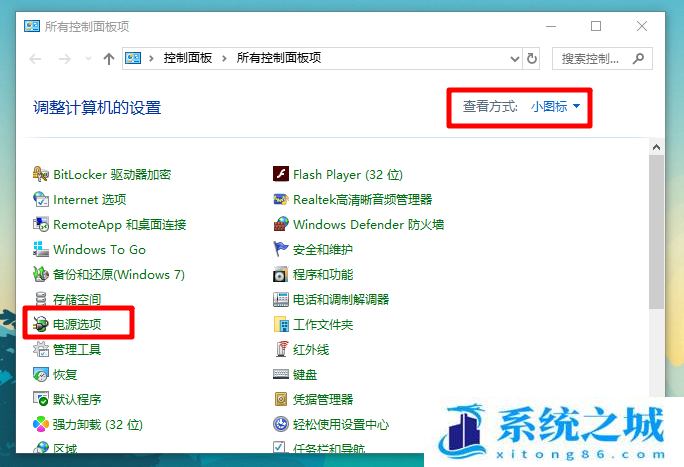The height and width of the screenshot is (467, 684).
Task: Open the 轻松使用设置中心 link
Action: (x=341, y=425)
